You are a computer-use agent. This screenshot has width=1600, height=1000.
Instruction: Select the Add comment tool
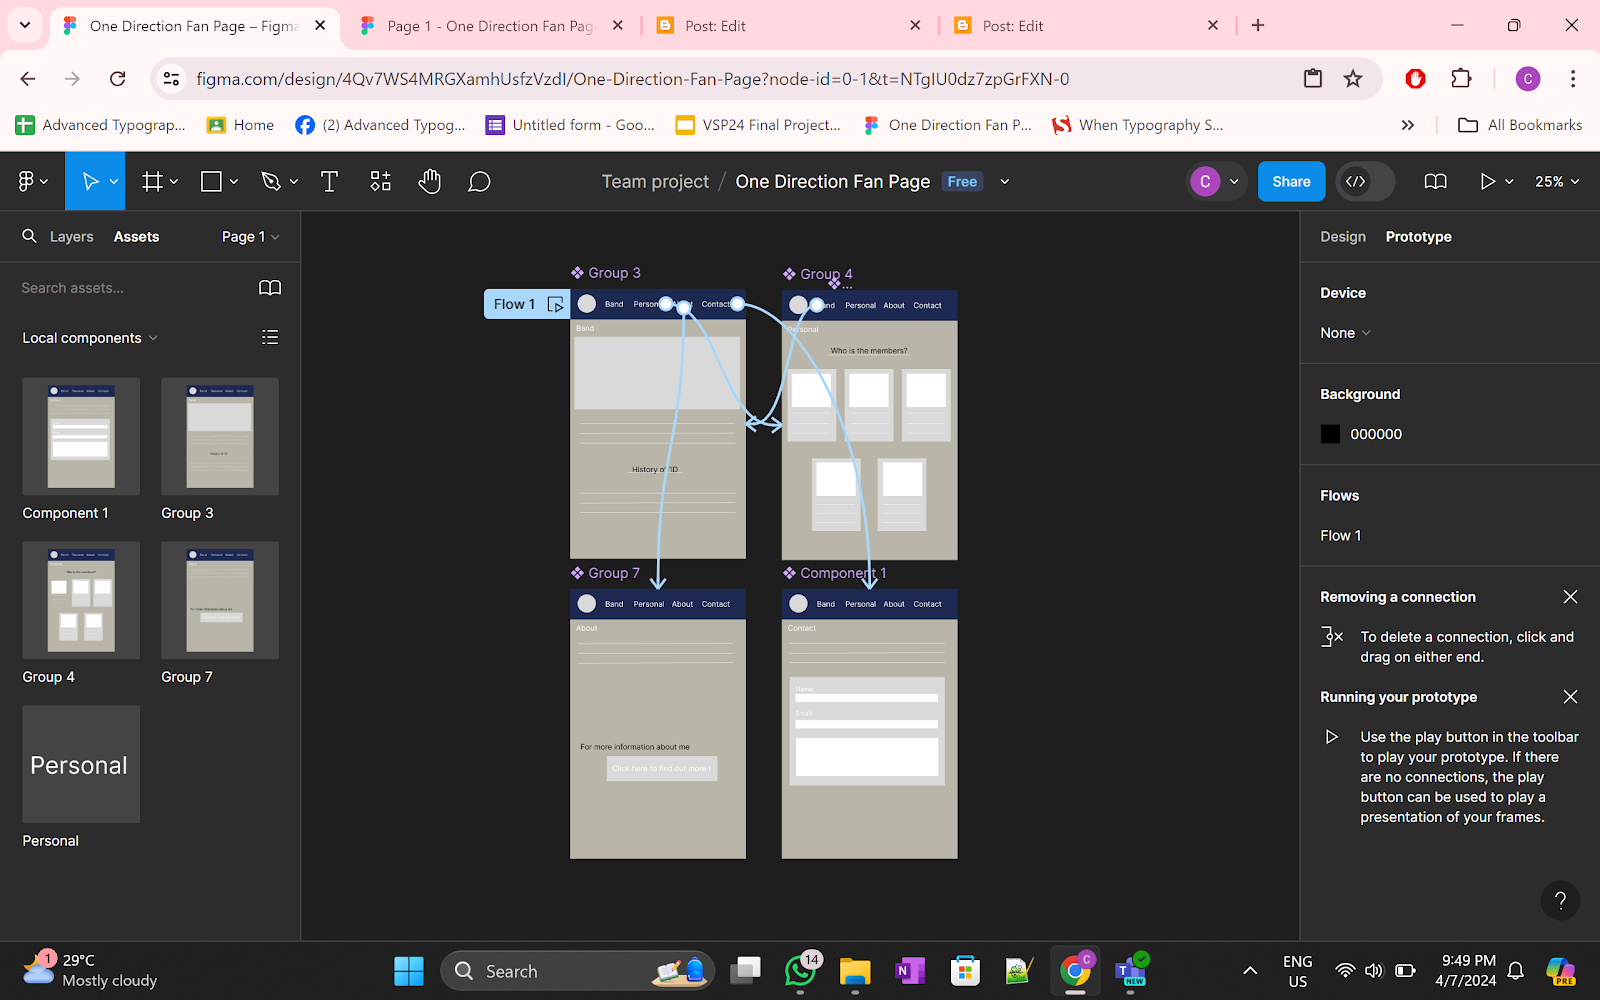pos(480,181)
